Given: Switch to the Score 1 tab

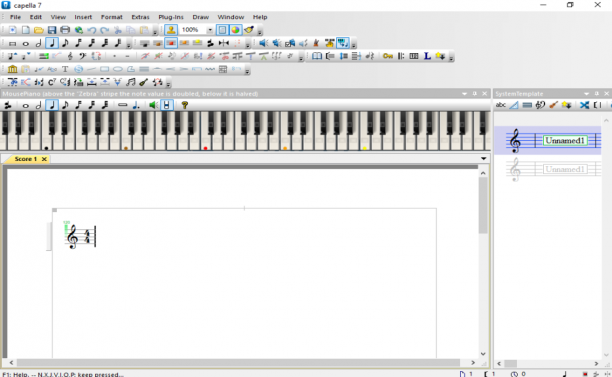Looking at the screenshot, I should 25,159.
